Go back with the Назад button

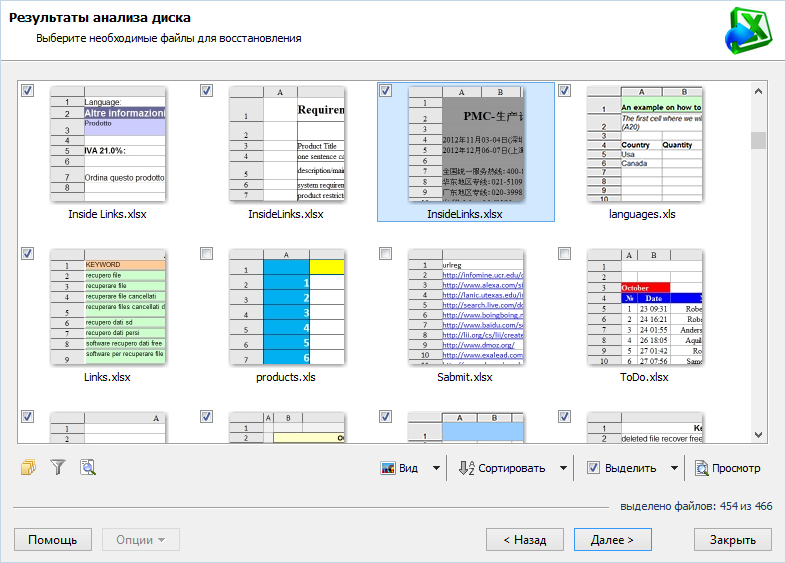pyautogui.click(x=525, y=540)
